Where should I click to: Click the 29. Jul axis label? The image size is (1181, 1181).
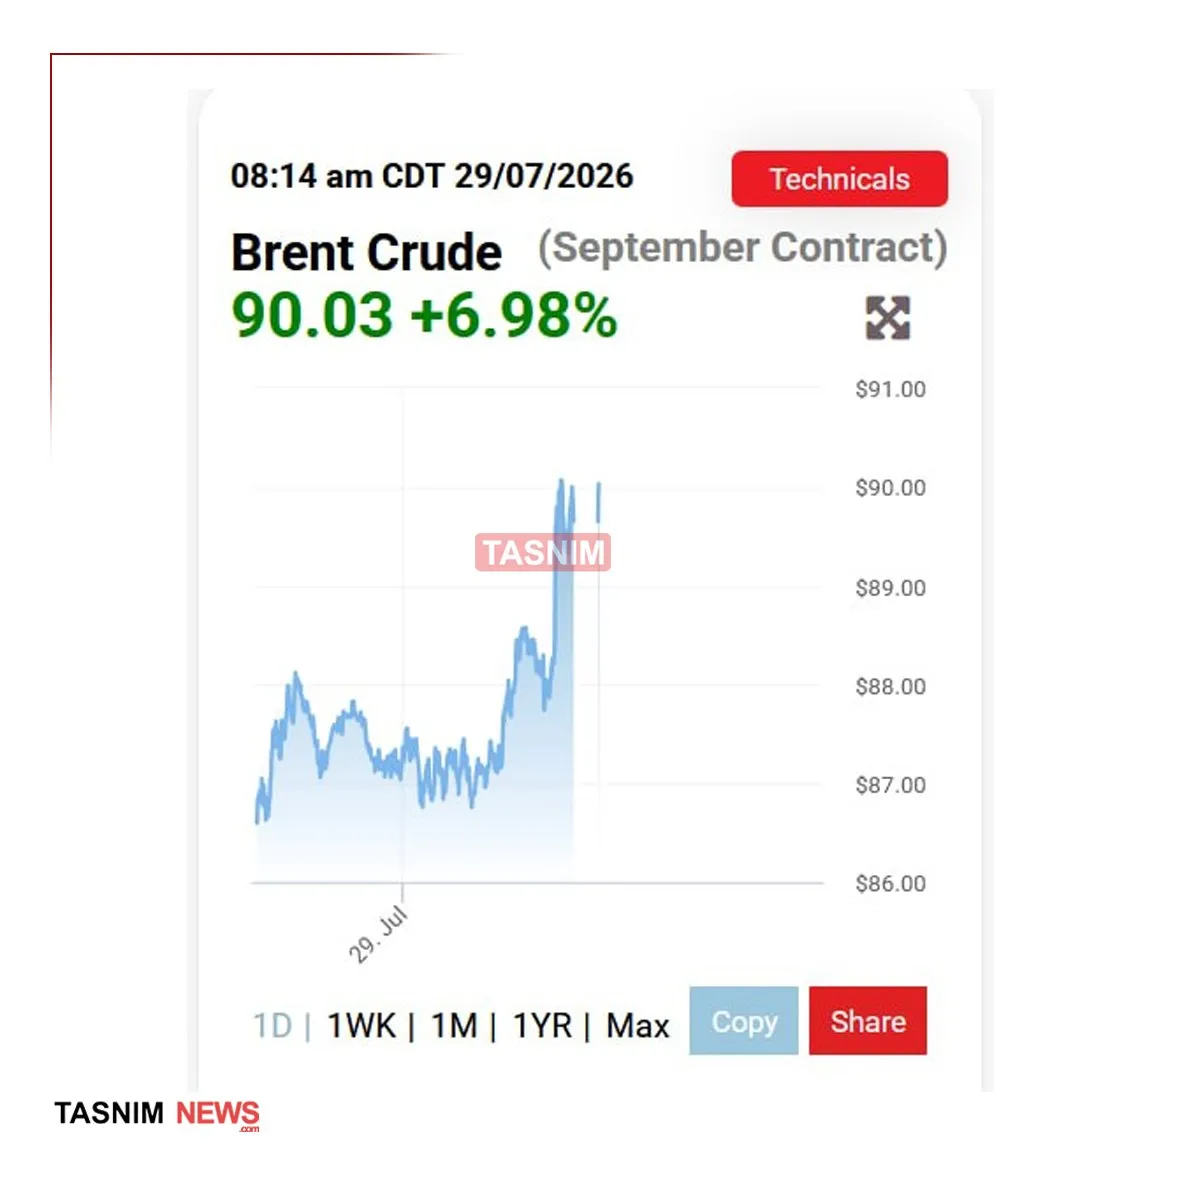379,934
